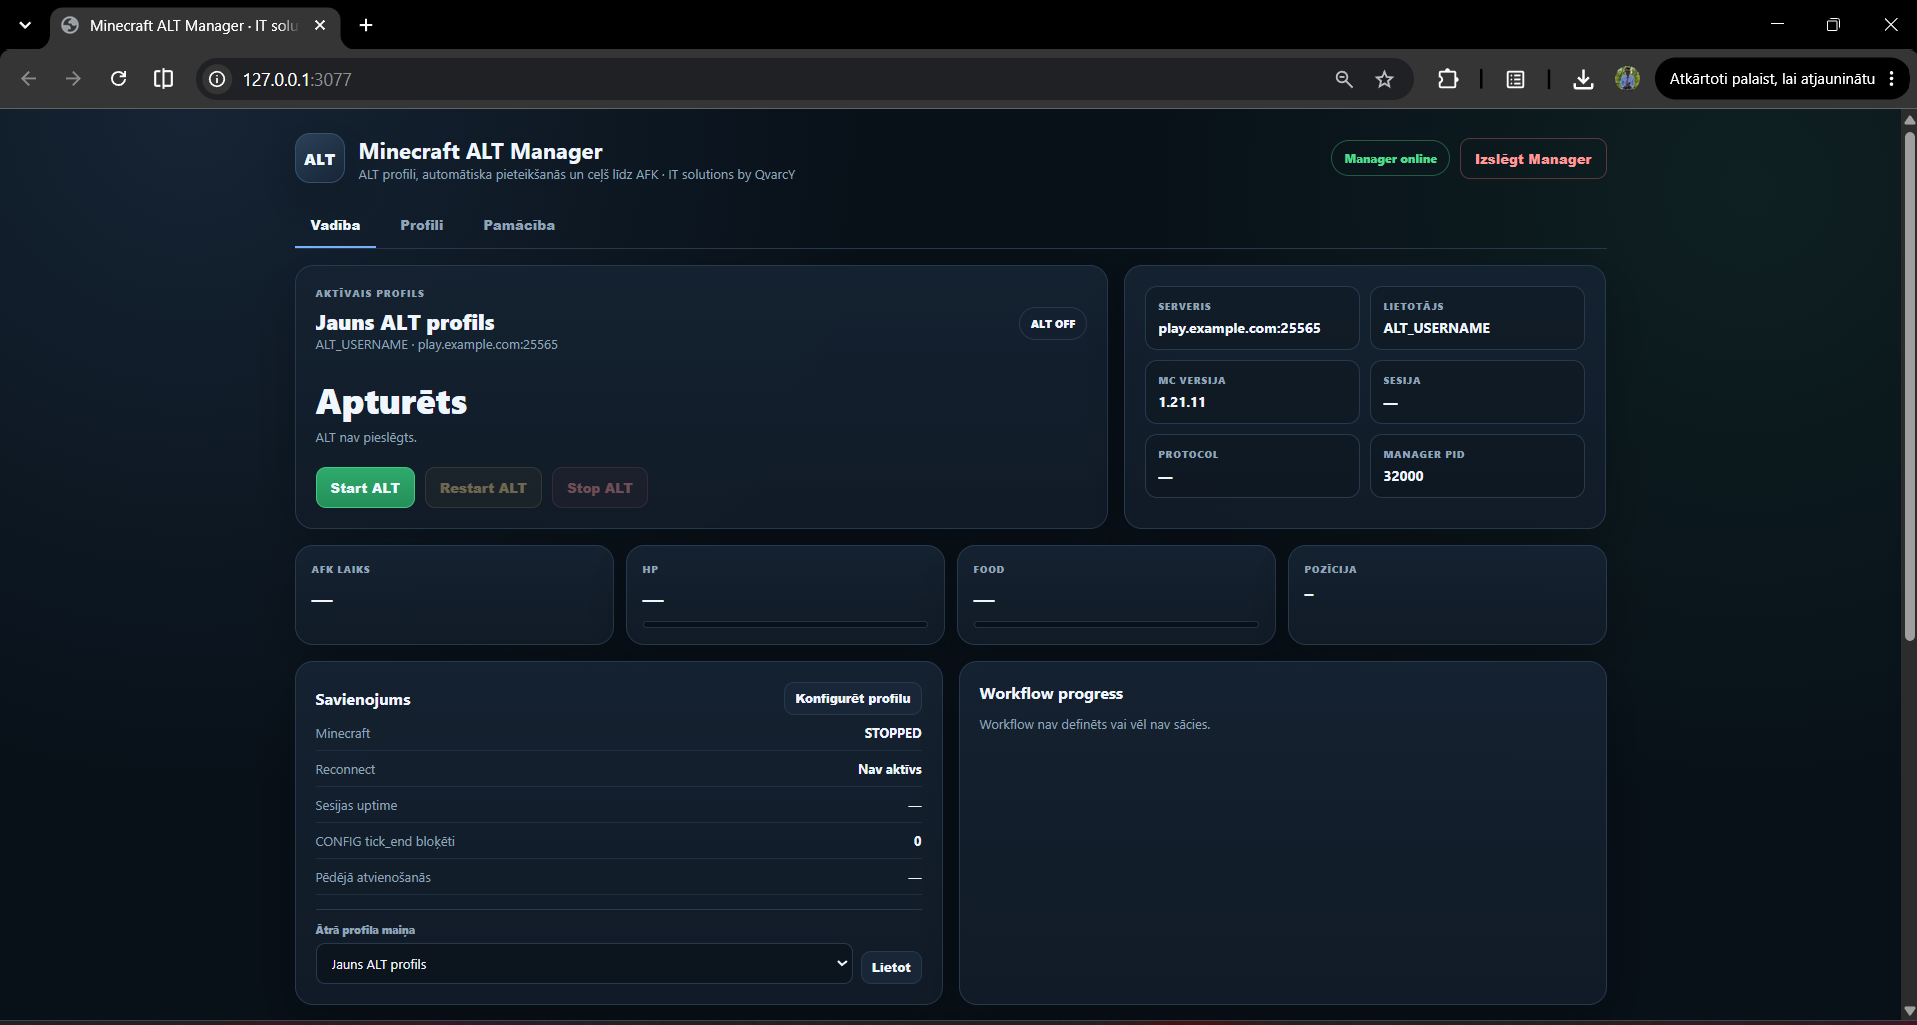
Task: Click the Stop ALT button
Action: click(600, 488)
